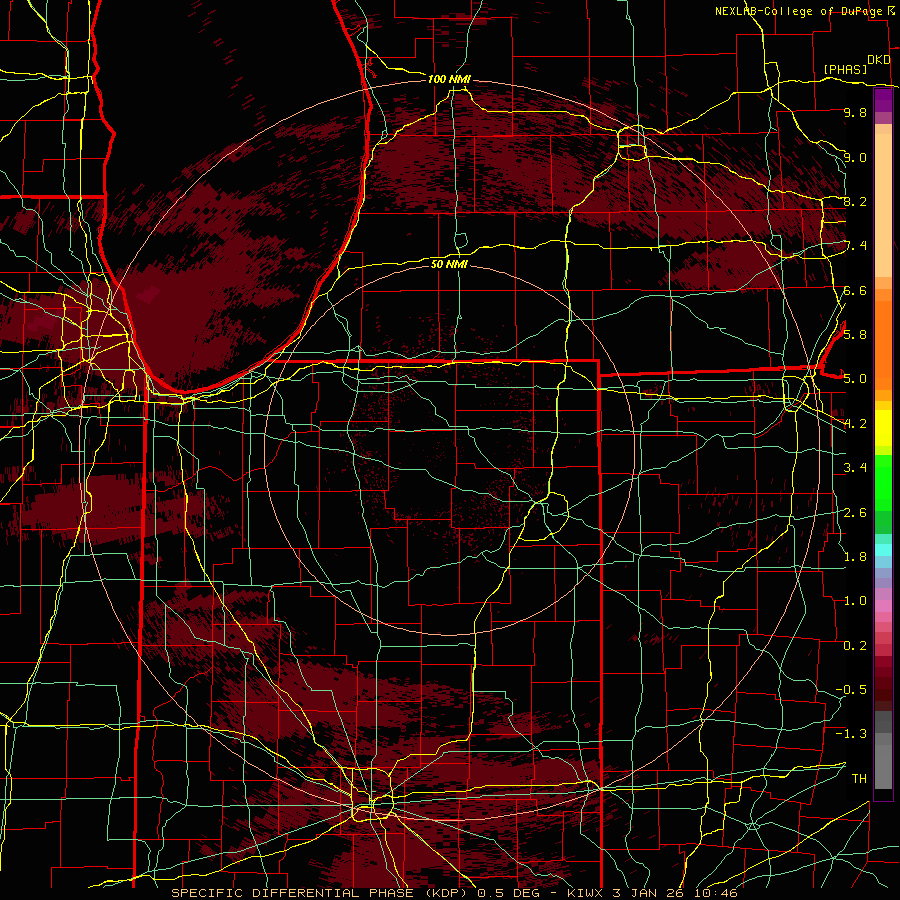The height and width of the screenshot is (900, 900).
Task: Click the 8.2 scale value
Action: pyautogui.click(x=855, y=201)
